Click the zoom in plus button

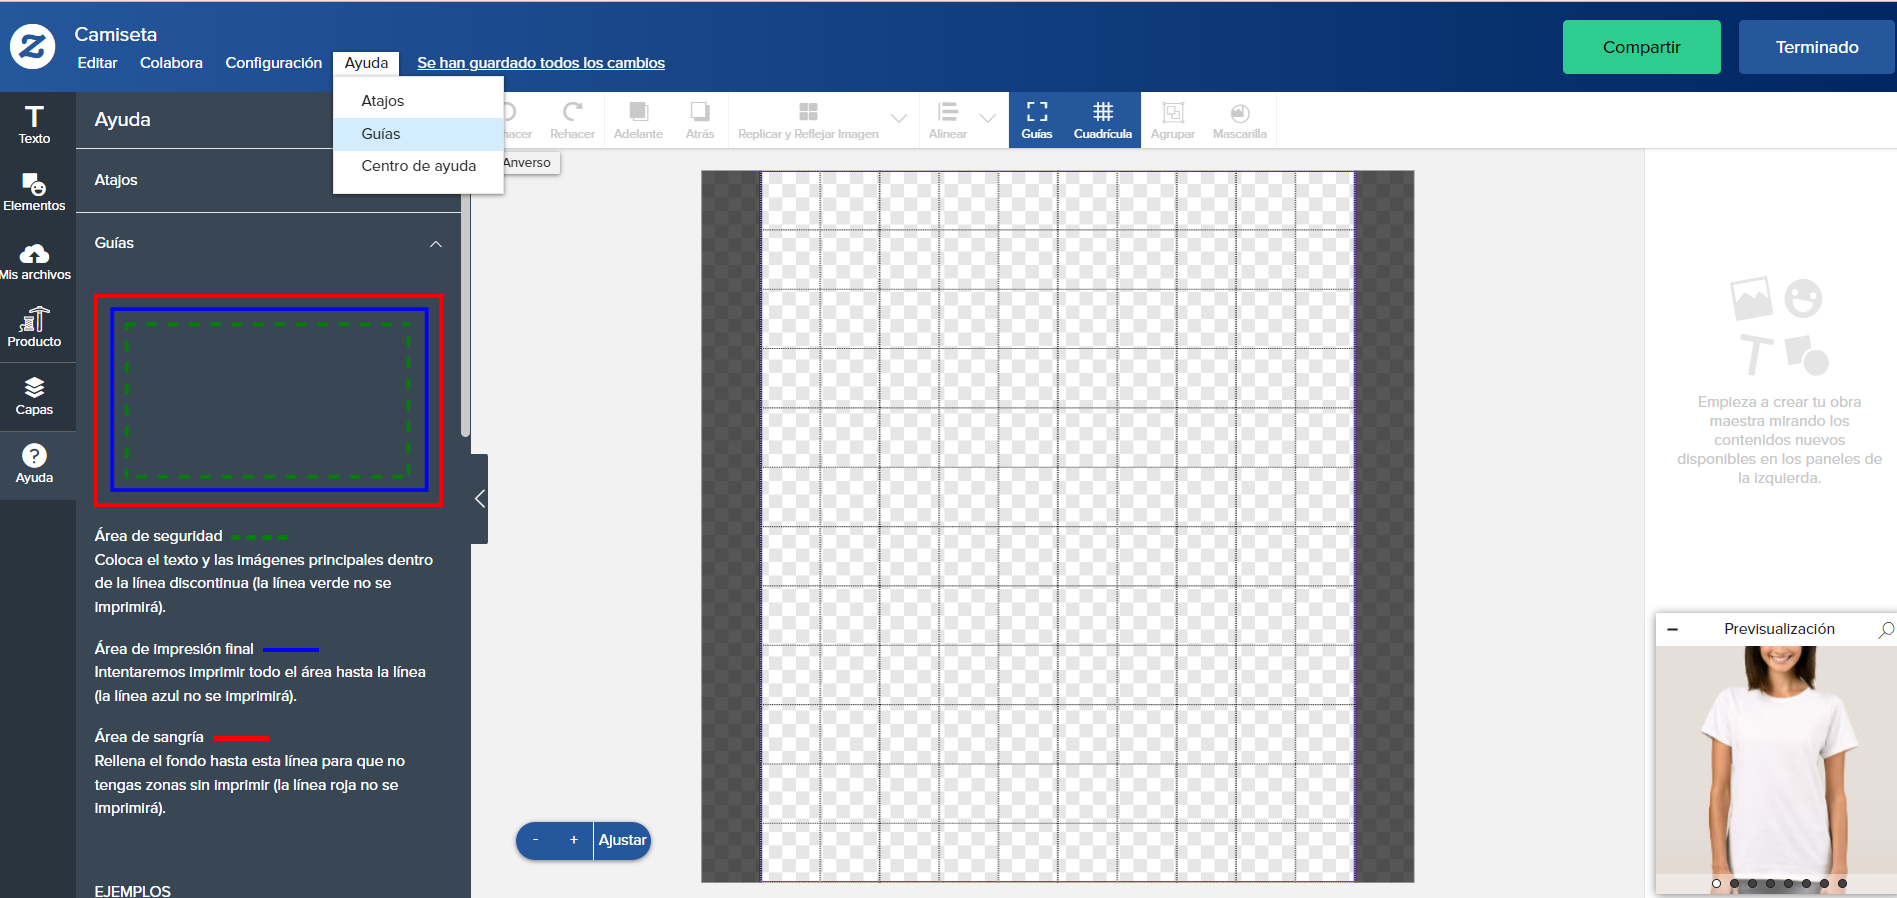click(574, 840)
